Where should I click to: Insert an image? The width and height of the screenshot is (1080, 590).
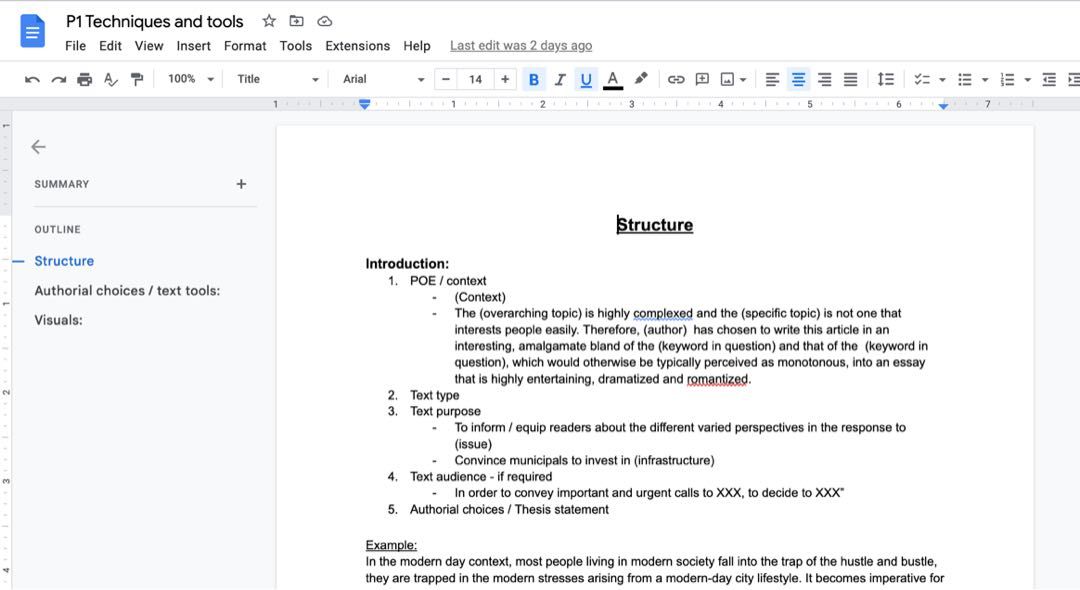(727, 78)
